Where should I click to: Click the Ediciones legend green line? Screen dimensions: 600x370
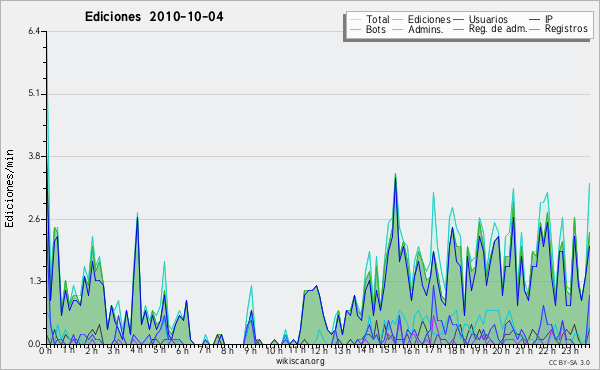tap(398, 20)
